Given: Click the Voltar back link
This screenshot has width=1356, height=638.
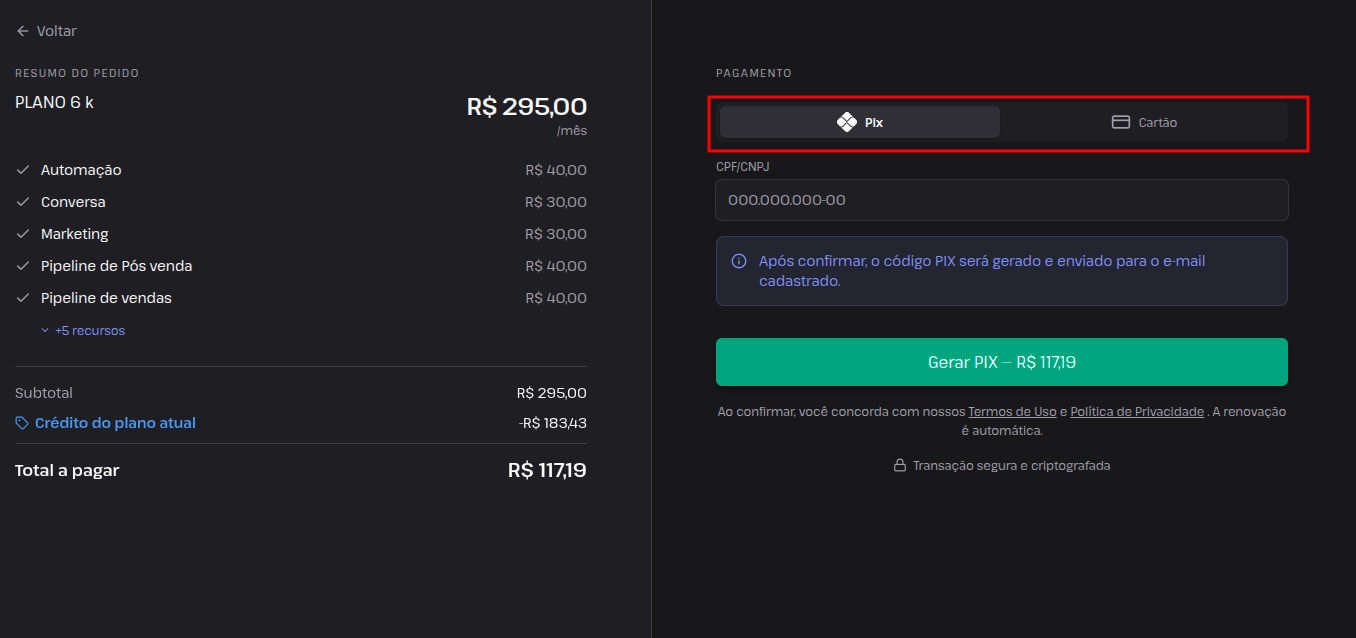Looking at the screenshot, I should click(46, 31).
